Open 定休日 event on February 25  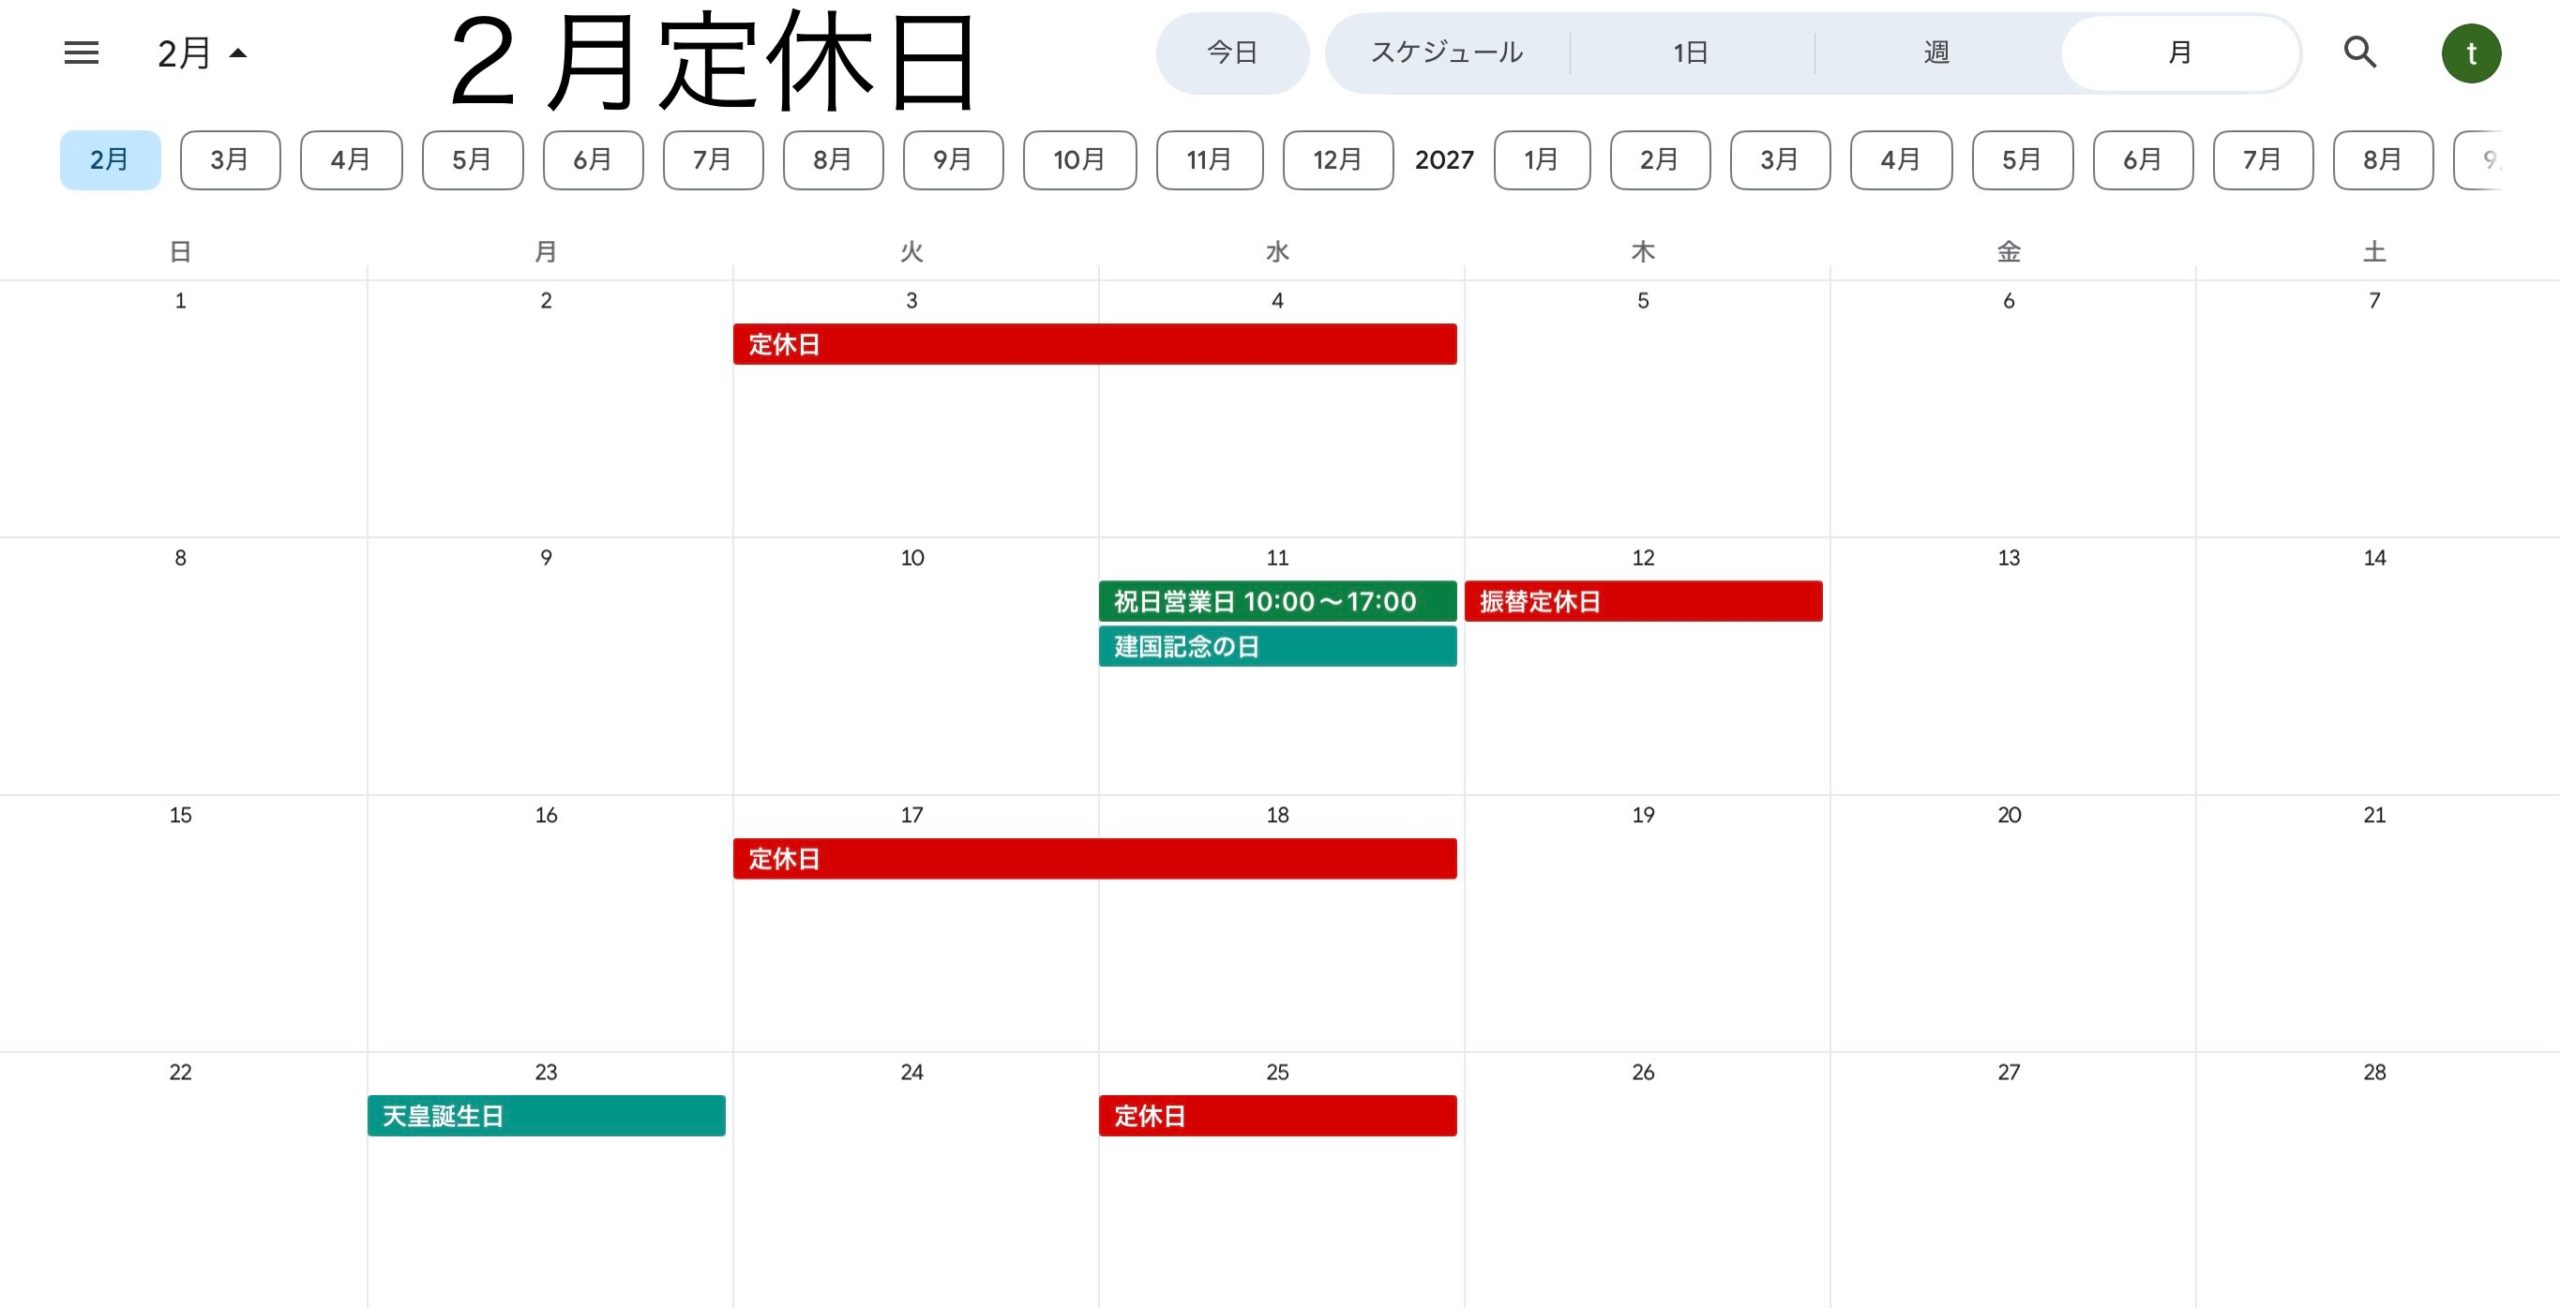click(1277, 1116)
